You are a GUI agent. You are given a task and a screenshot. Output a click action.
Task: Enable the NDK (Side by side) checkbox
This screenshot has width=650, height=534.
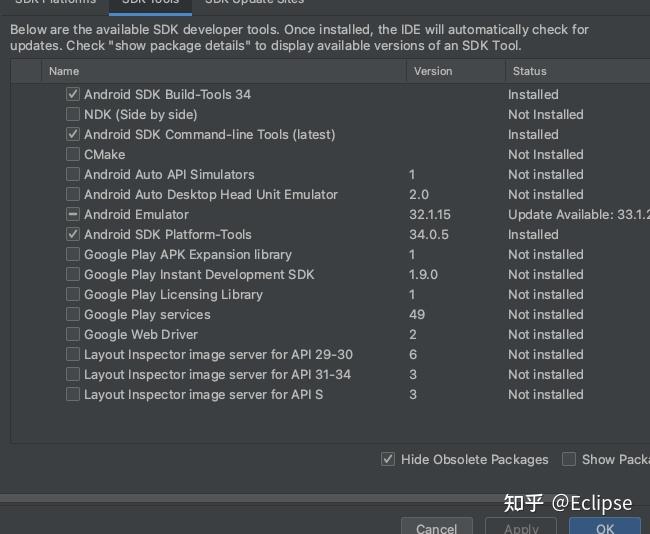[73, 114]
